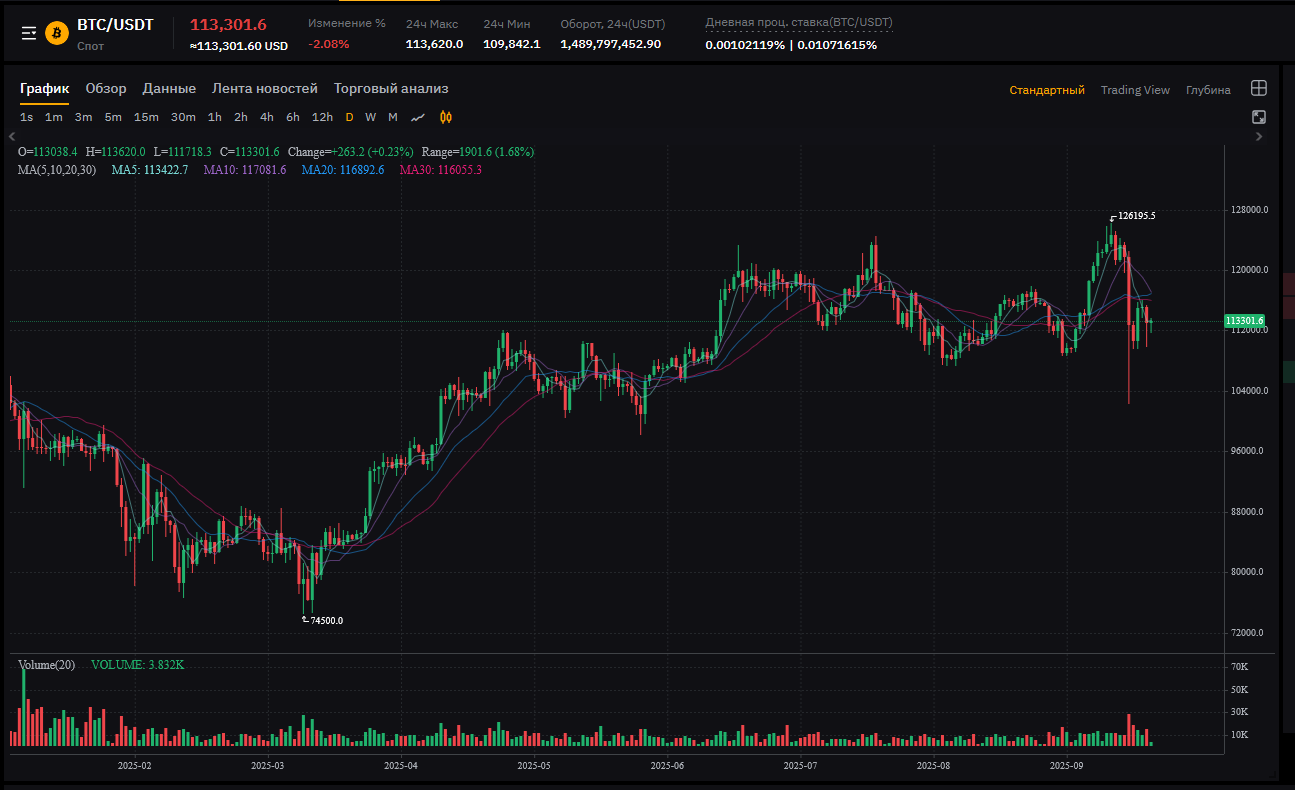Open the BTC/USDT pair selector
This screenshot has width=1295, height=790.
click(x=115, y=25)
